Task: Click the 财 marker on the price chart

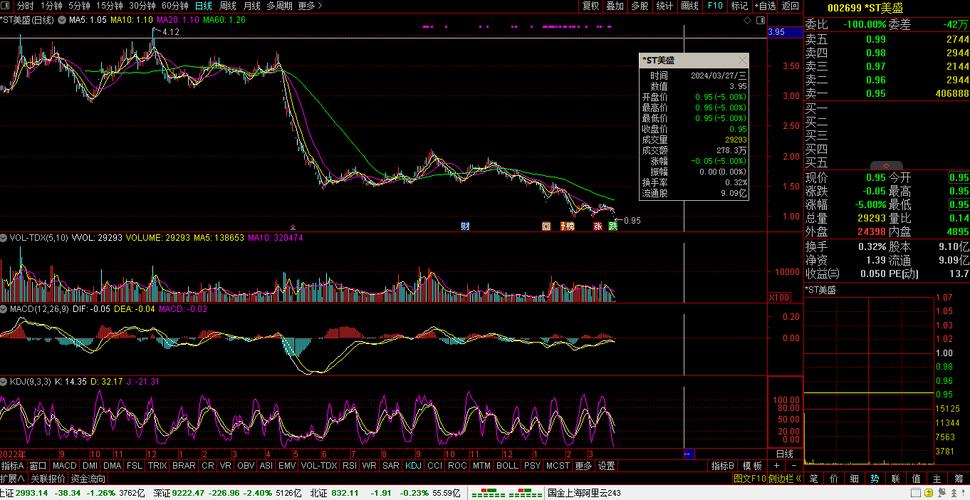Action: [465, 226]
